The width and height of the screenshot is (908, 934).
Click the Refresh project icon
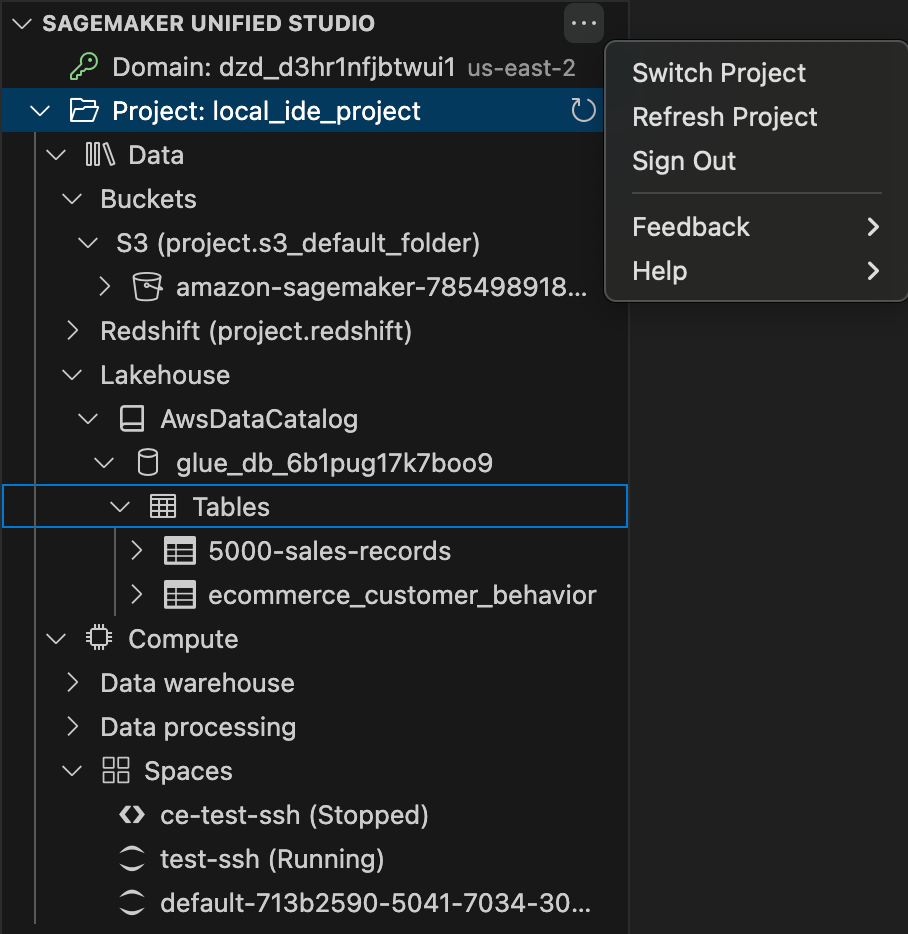tap(583, 110)
